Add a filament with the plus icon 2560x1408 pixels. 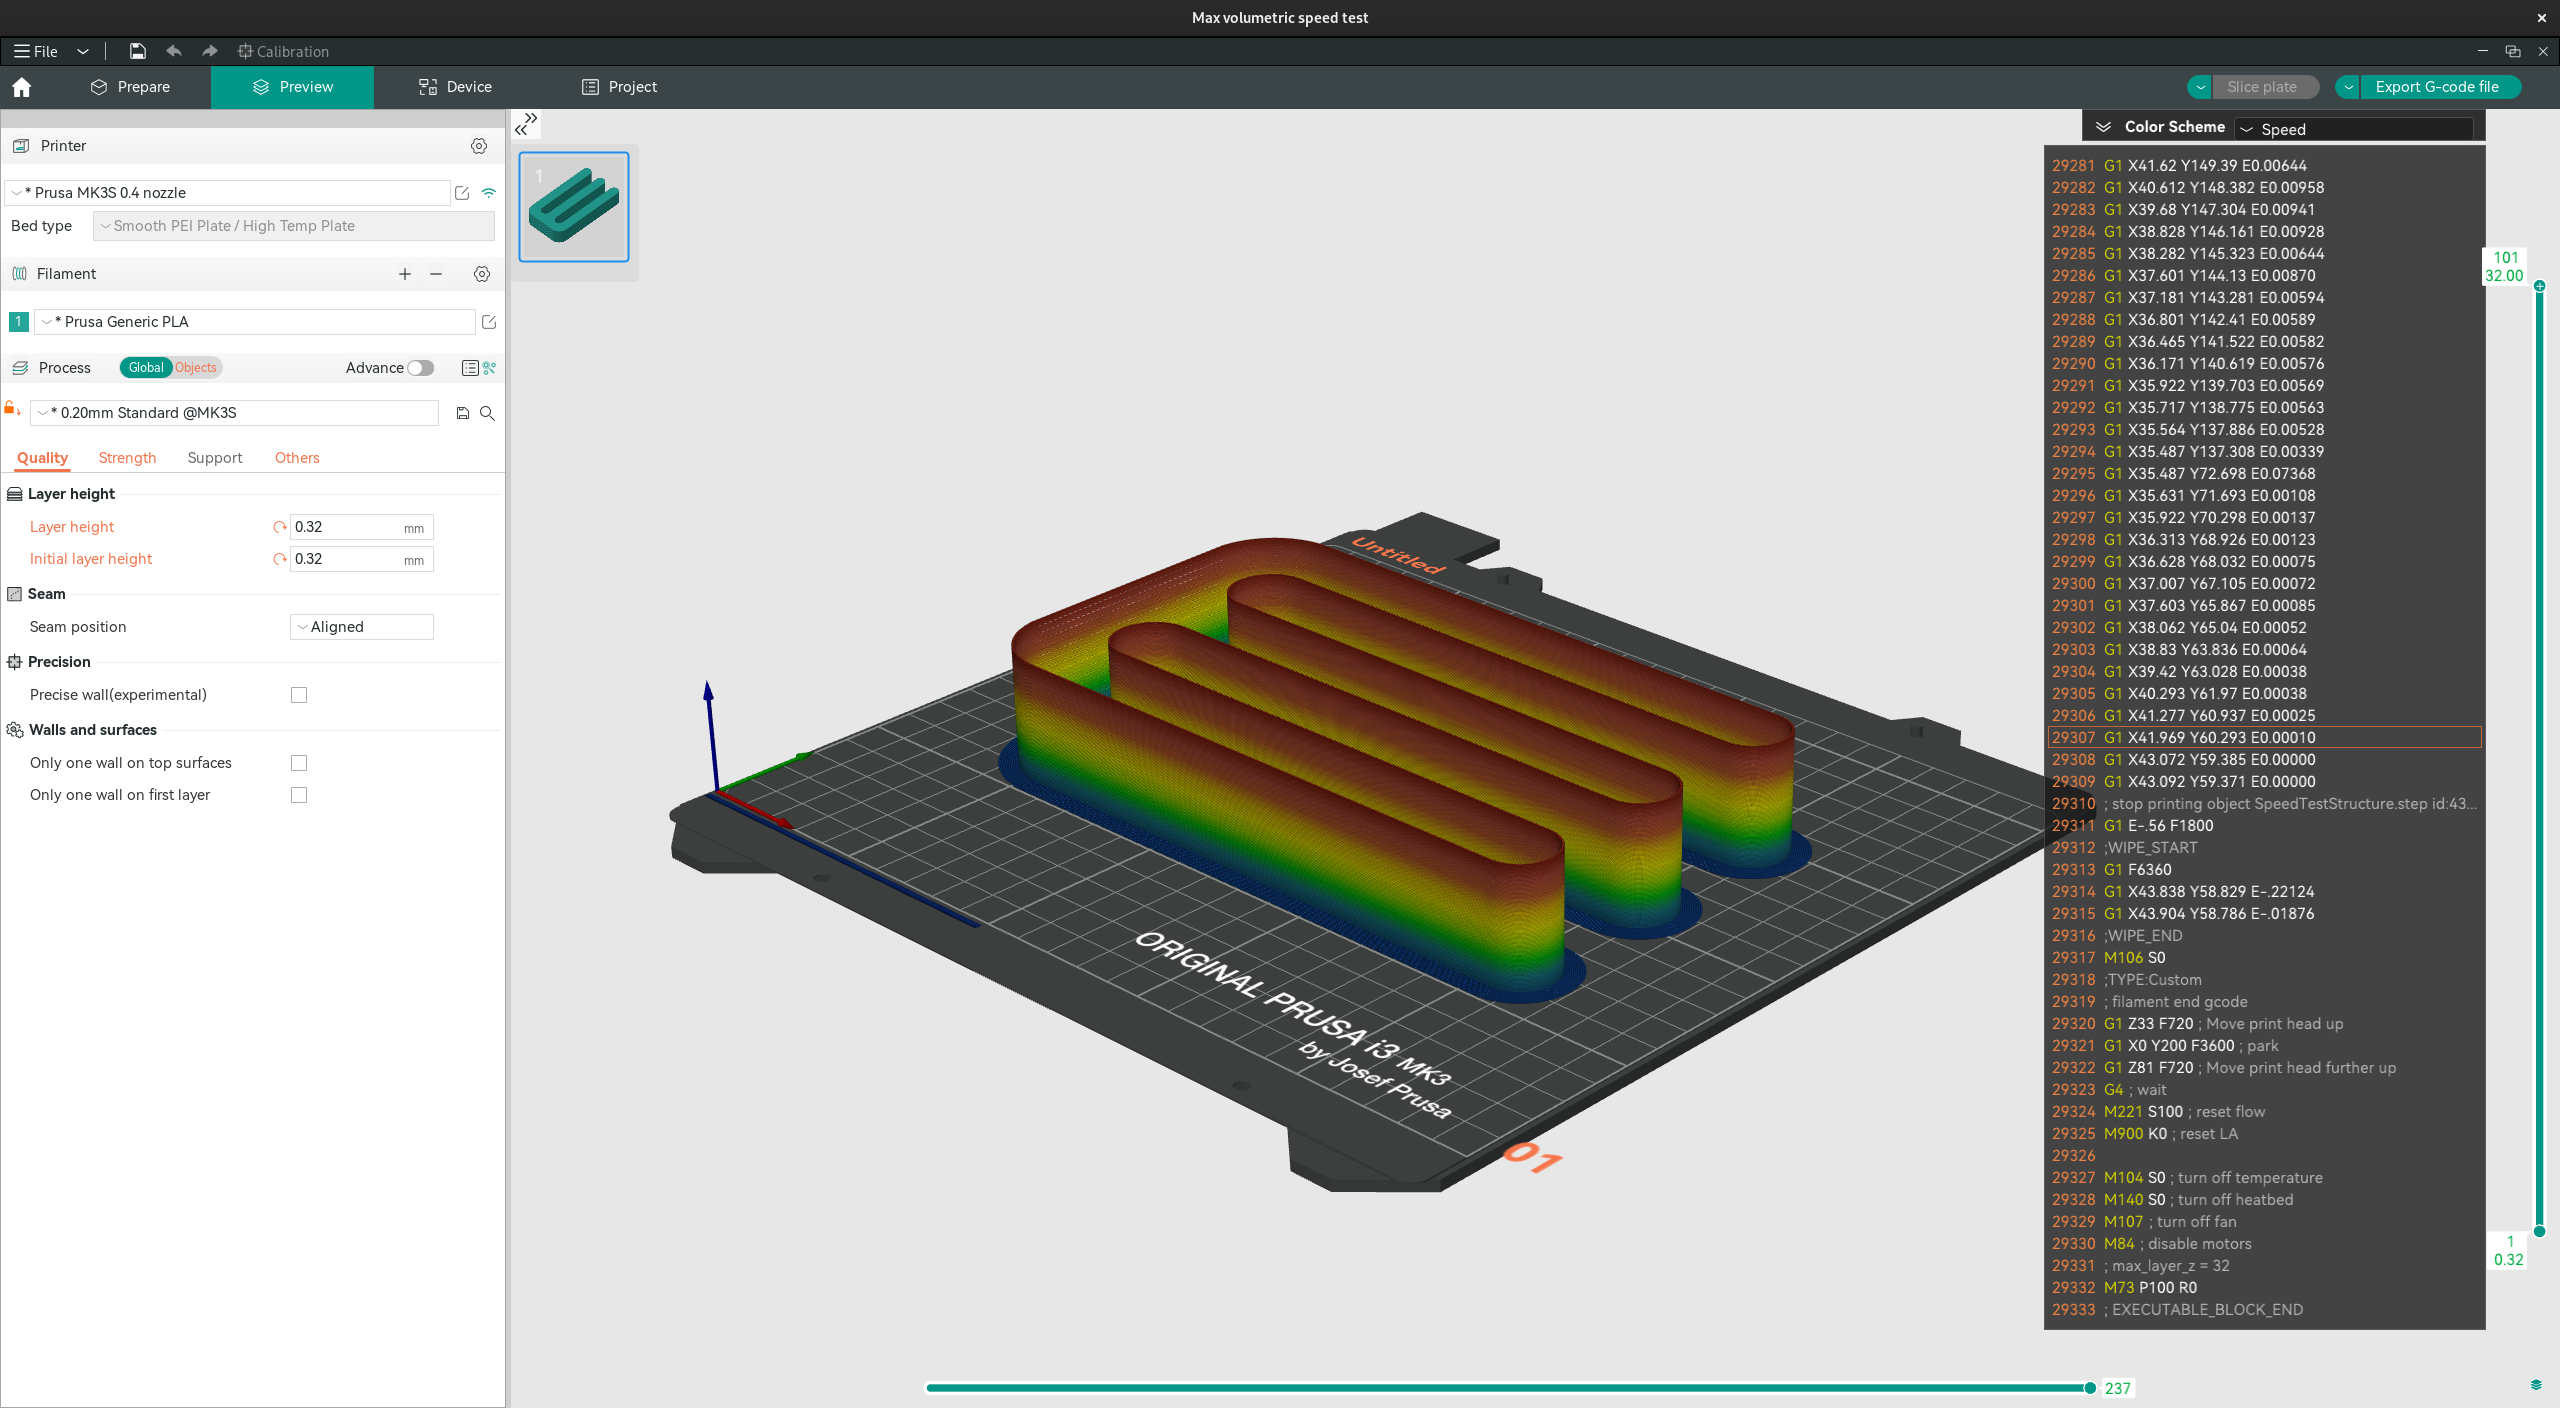(405, 274)
